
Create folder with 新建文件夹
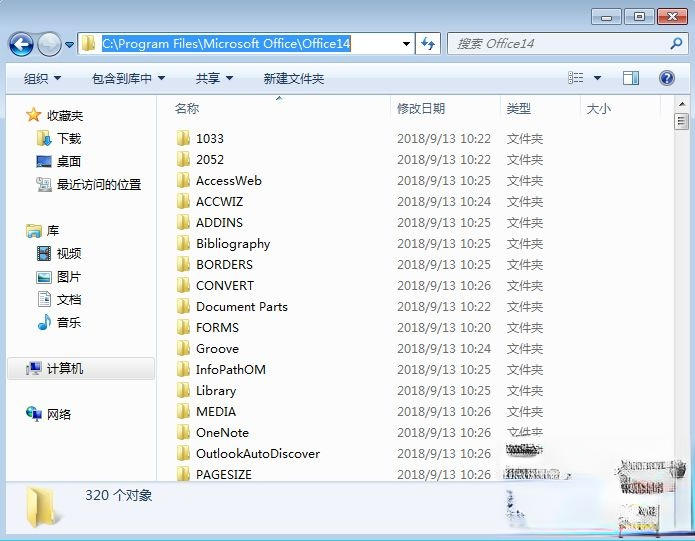pyautogui.click(x=293, y=78)
